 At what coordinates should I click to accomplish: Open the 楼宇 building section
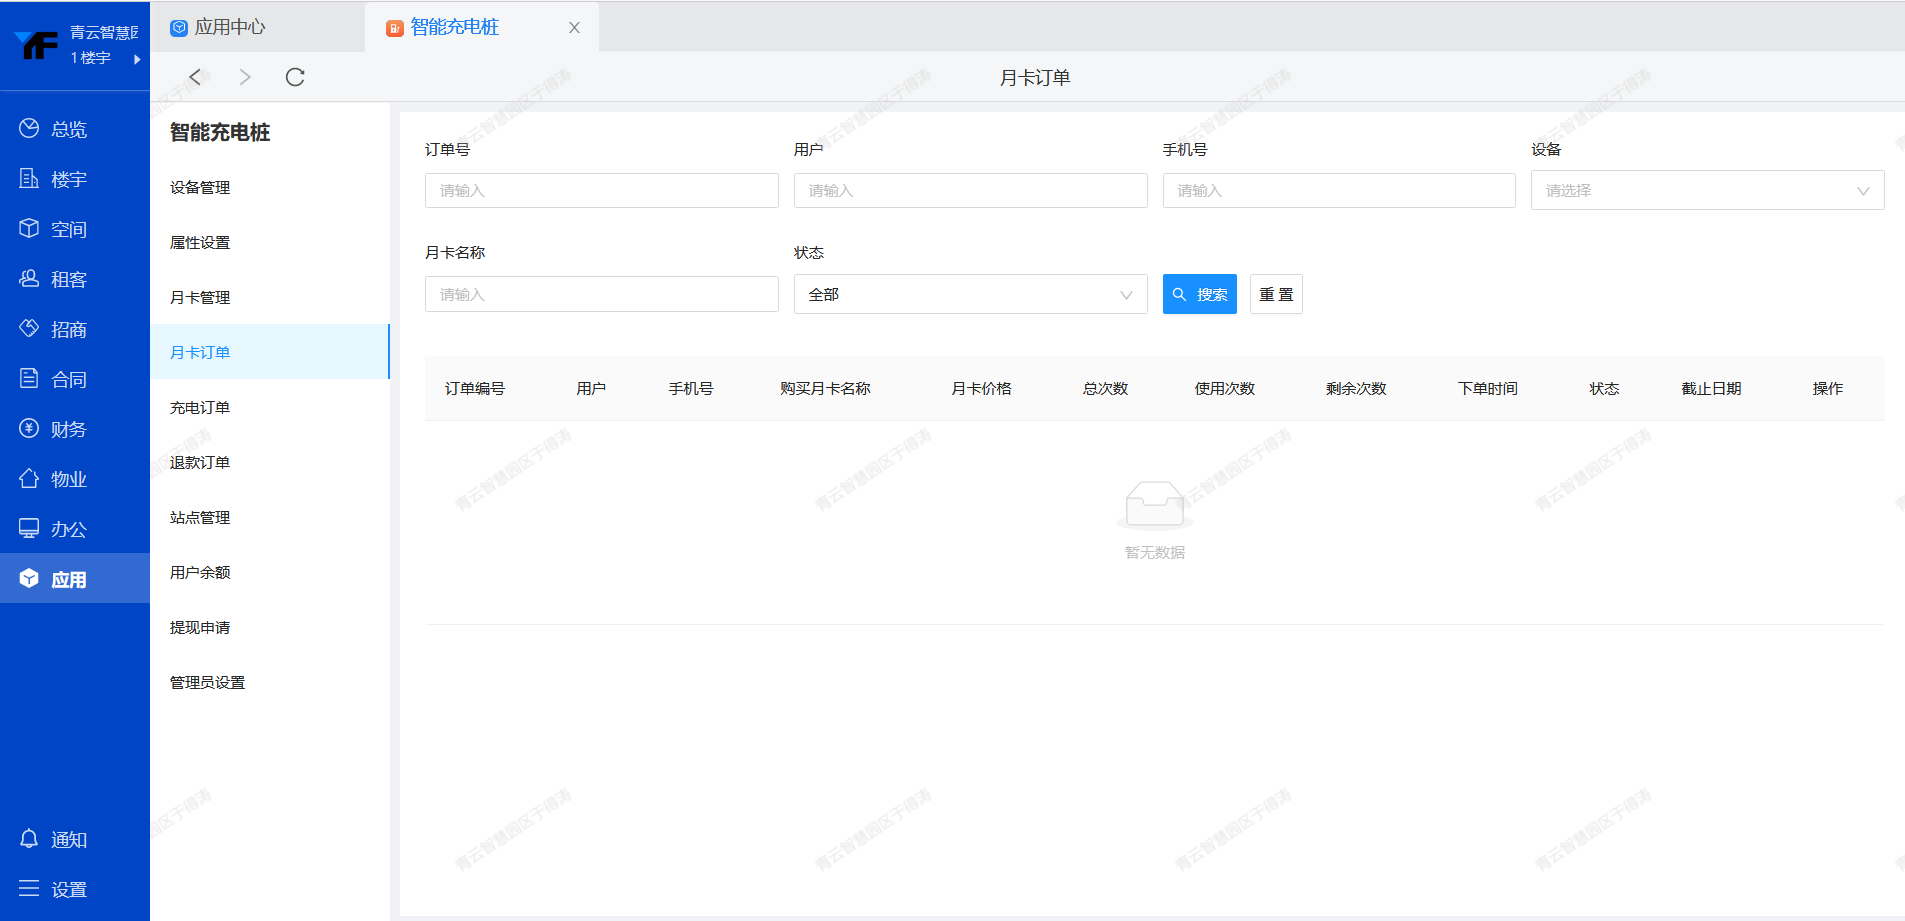pyautogui.click(x=68, y=179)
